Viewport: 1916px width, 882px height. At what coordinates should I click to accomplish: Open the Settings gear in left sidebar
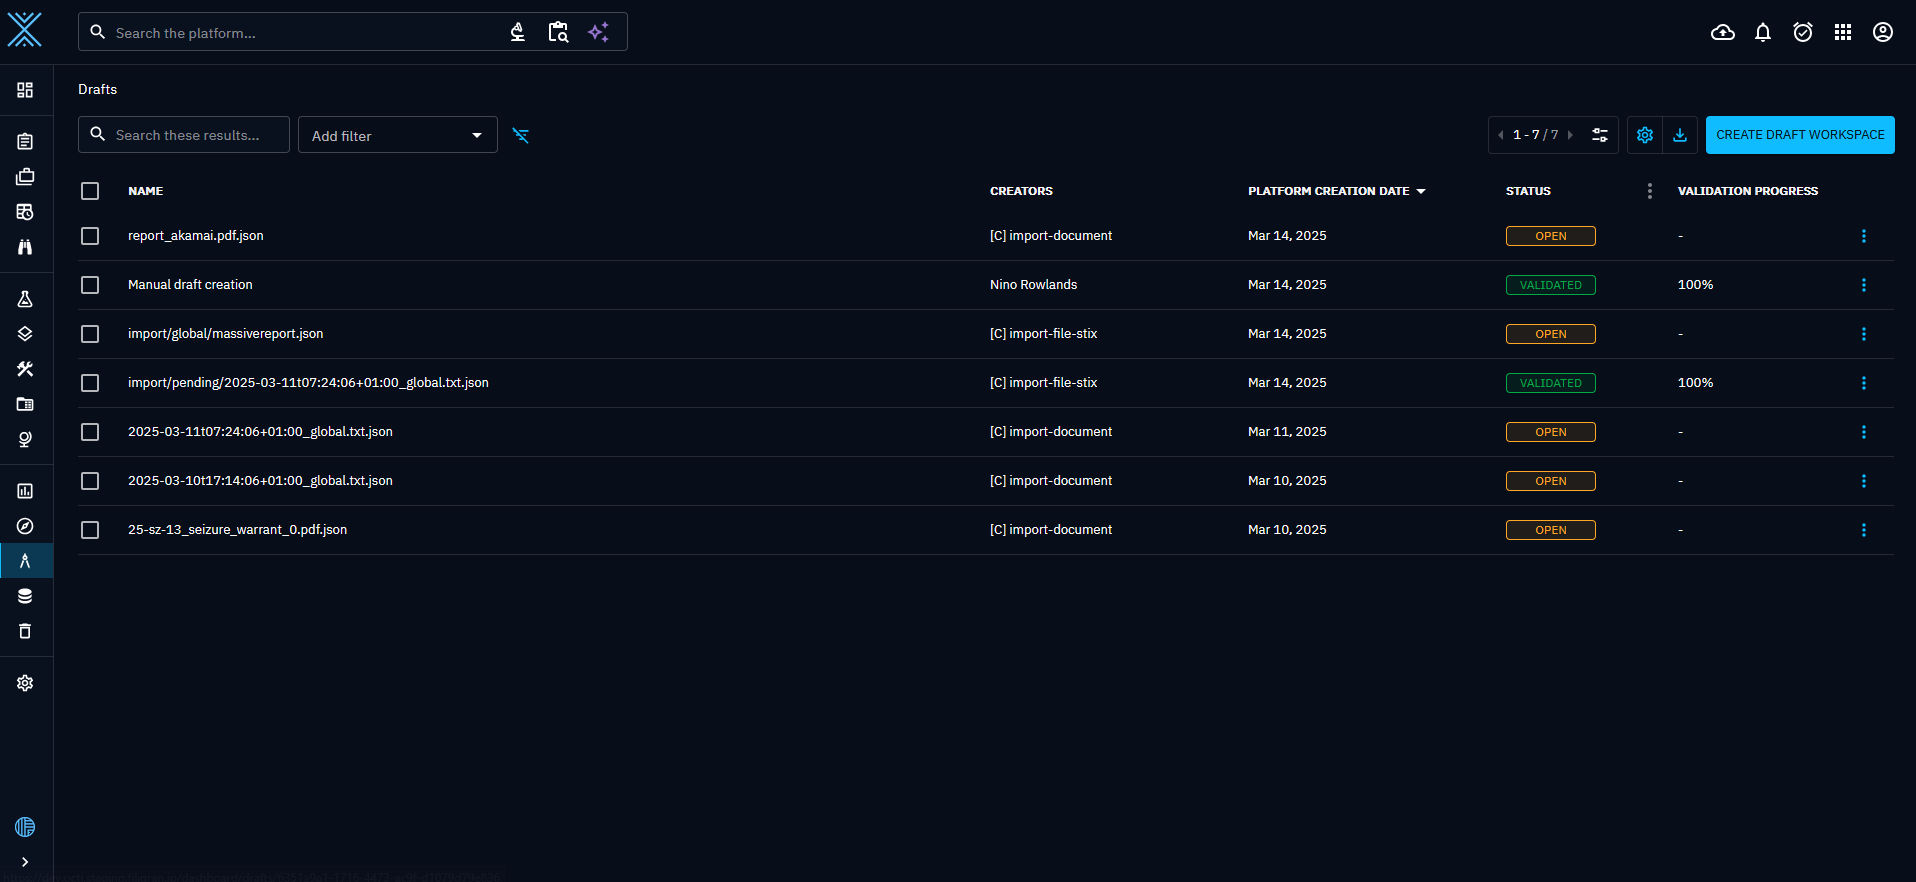(25, 683)
